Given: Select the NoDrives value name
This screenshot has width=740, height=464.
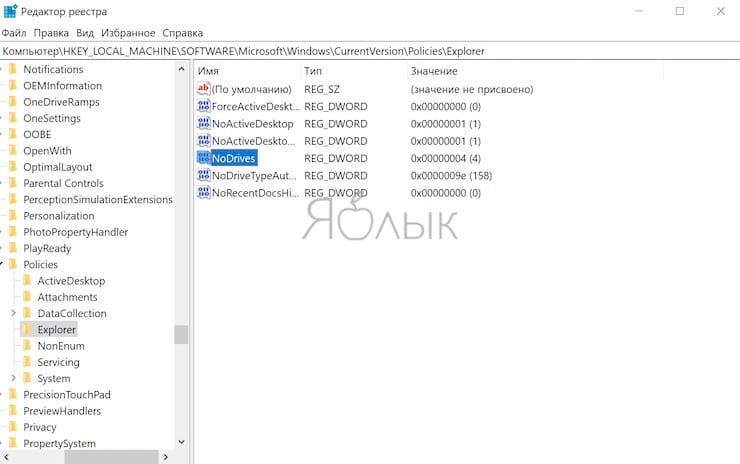Looking at the screenshot, I should [234, 158].
